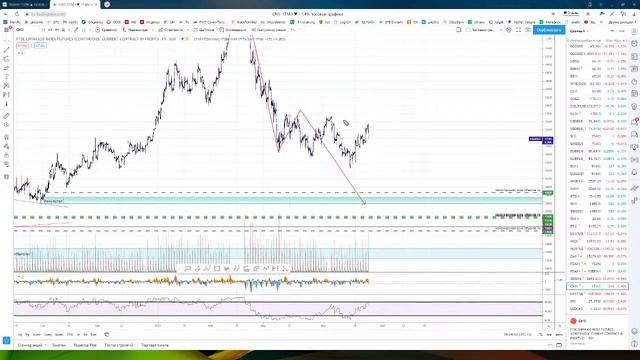Select the pitchfork/Gann tool in left toolbar
The height and width of the screenshot is (360, 640).
click(x=6, y=59)
